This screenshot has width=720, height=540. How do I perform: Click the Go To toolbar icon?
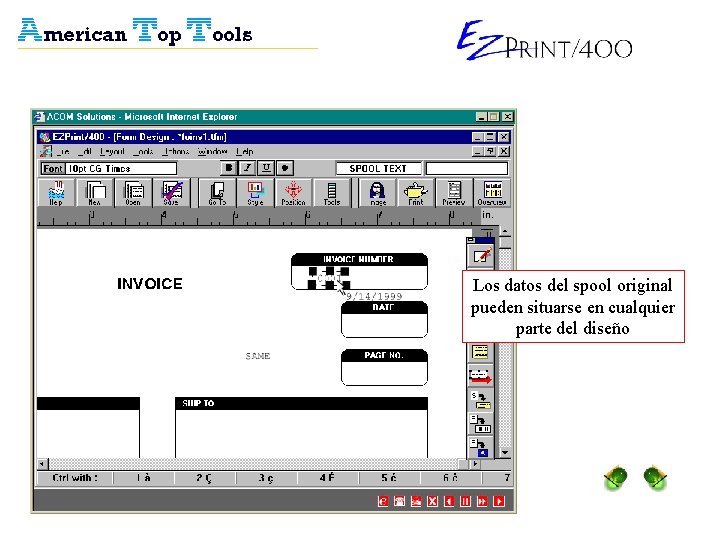(217, 192)
